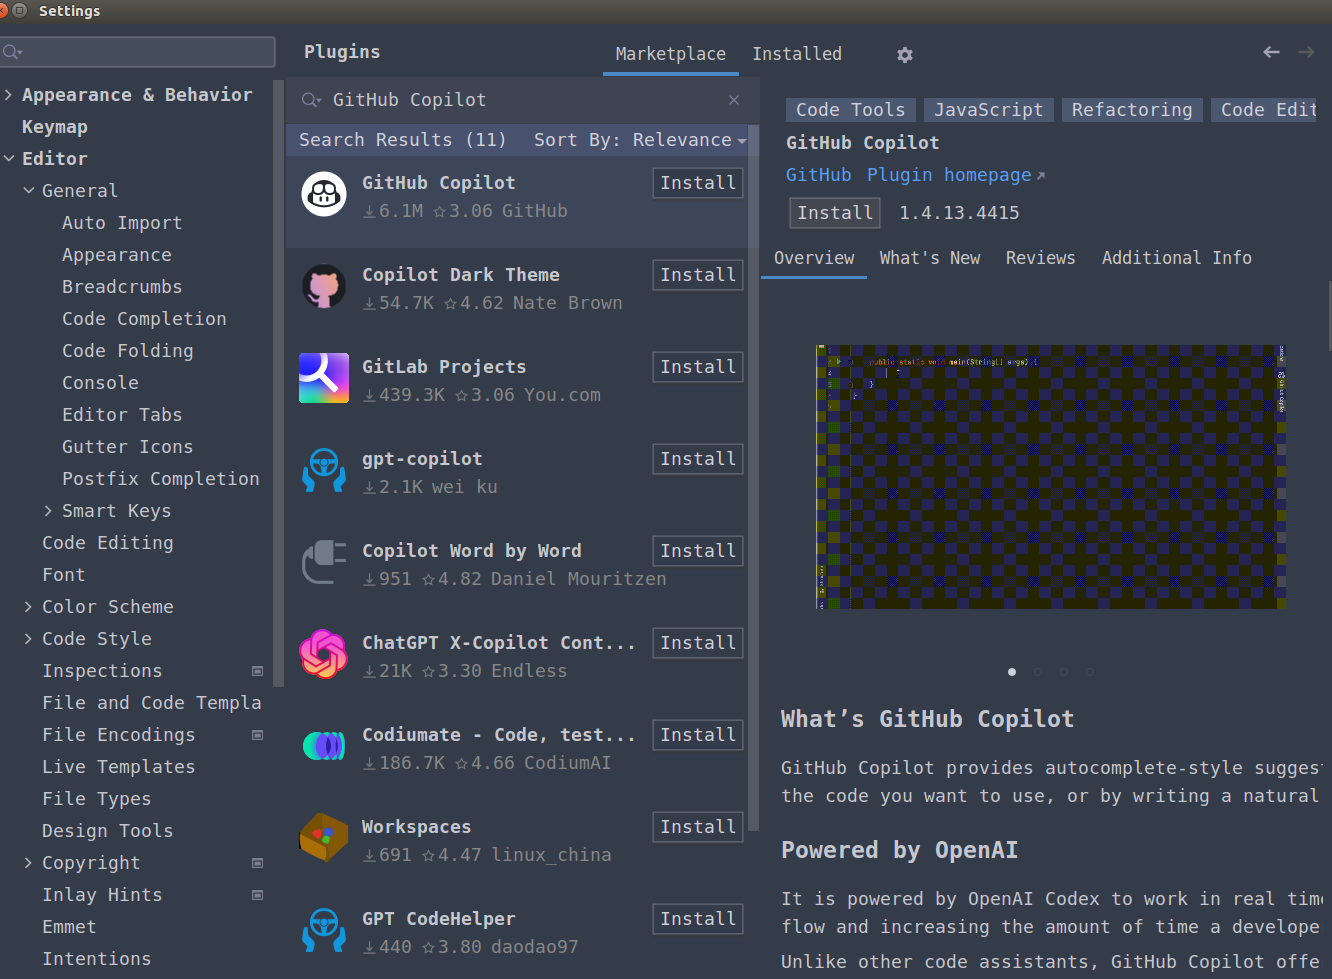The width and height of the screenshot is (1332, 979).
Task: Click the project-level icon next to Inspections
Action: tap(257, 671)
